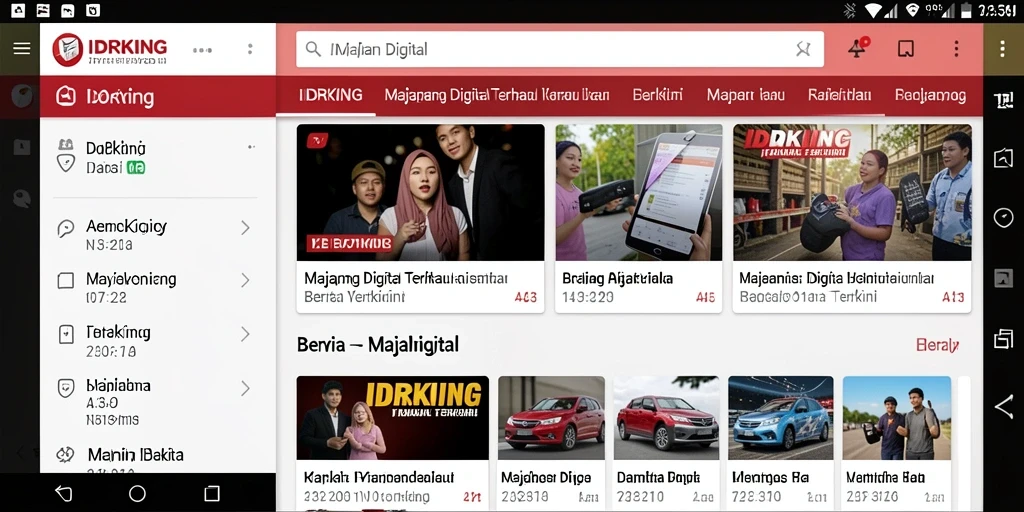Open the Memitdhe Bab two men thumbnail
Screen dimensions: 1024x512
[897, 418]
